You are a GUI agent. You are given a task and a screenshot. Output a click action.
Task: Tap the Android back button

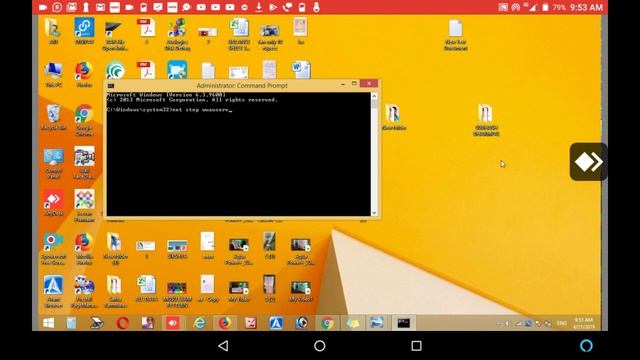pyautogui.click(x=223, y=346)
